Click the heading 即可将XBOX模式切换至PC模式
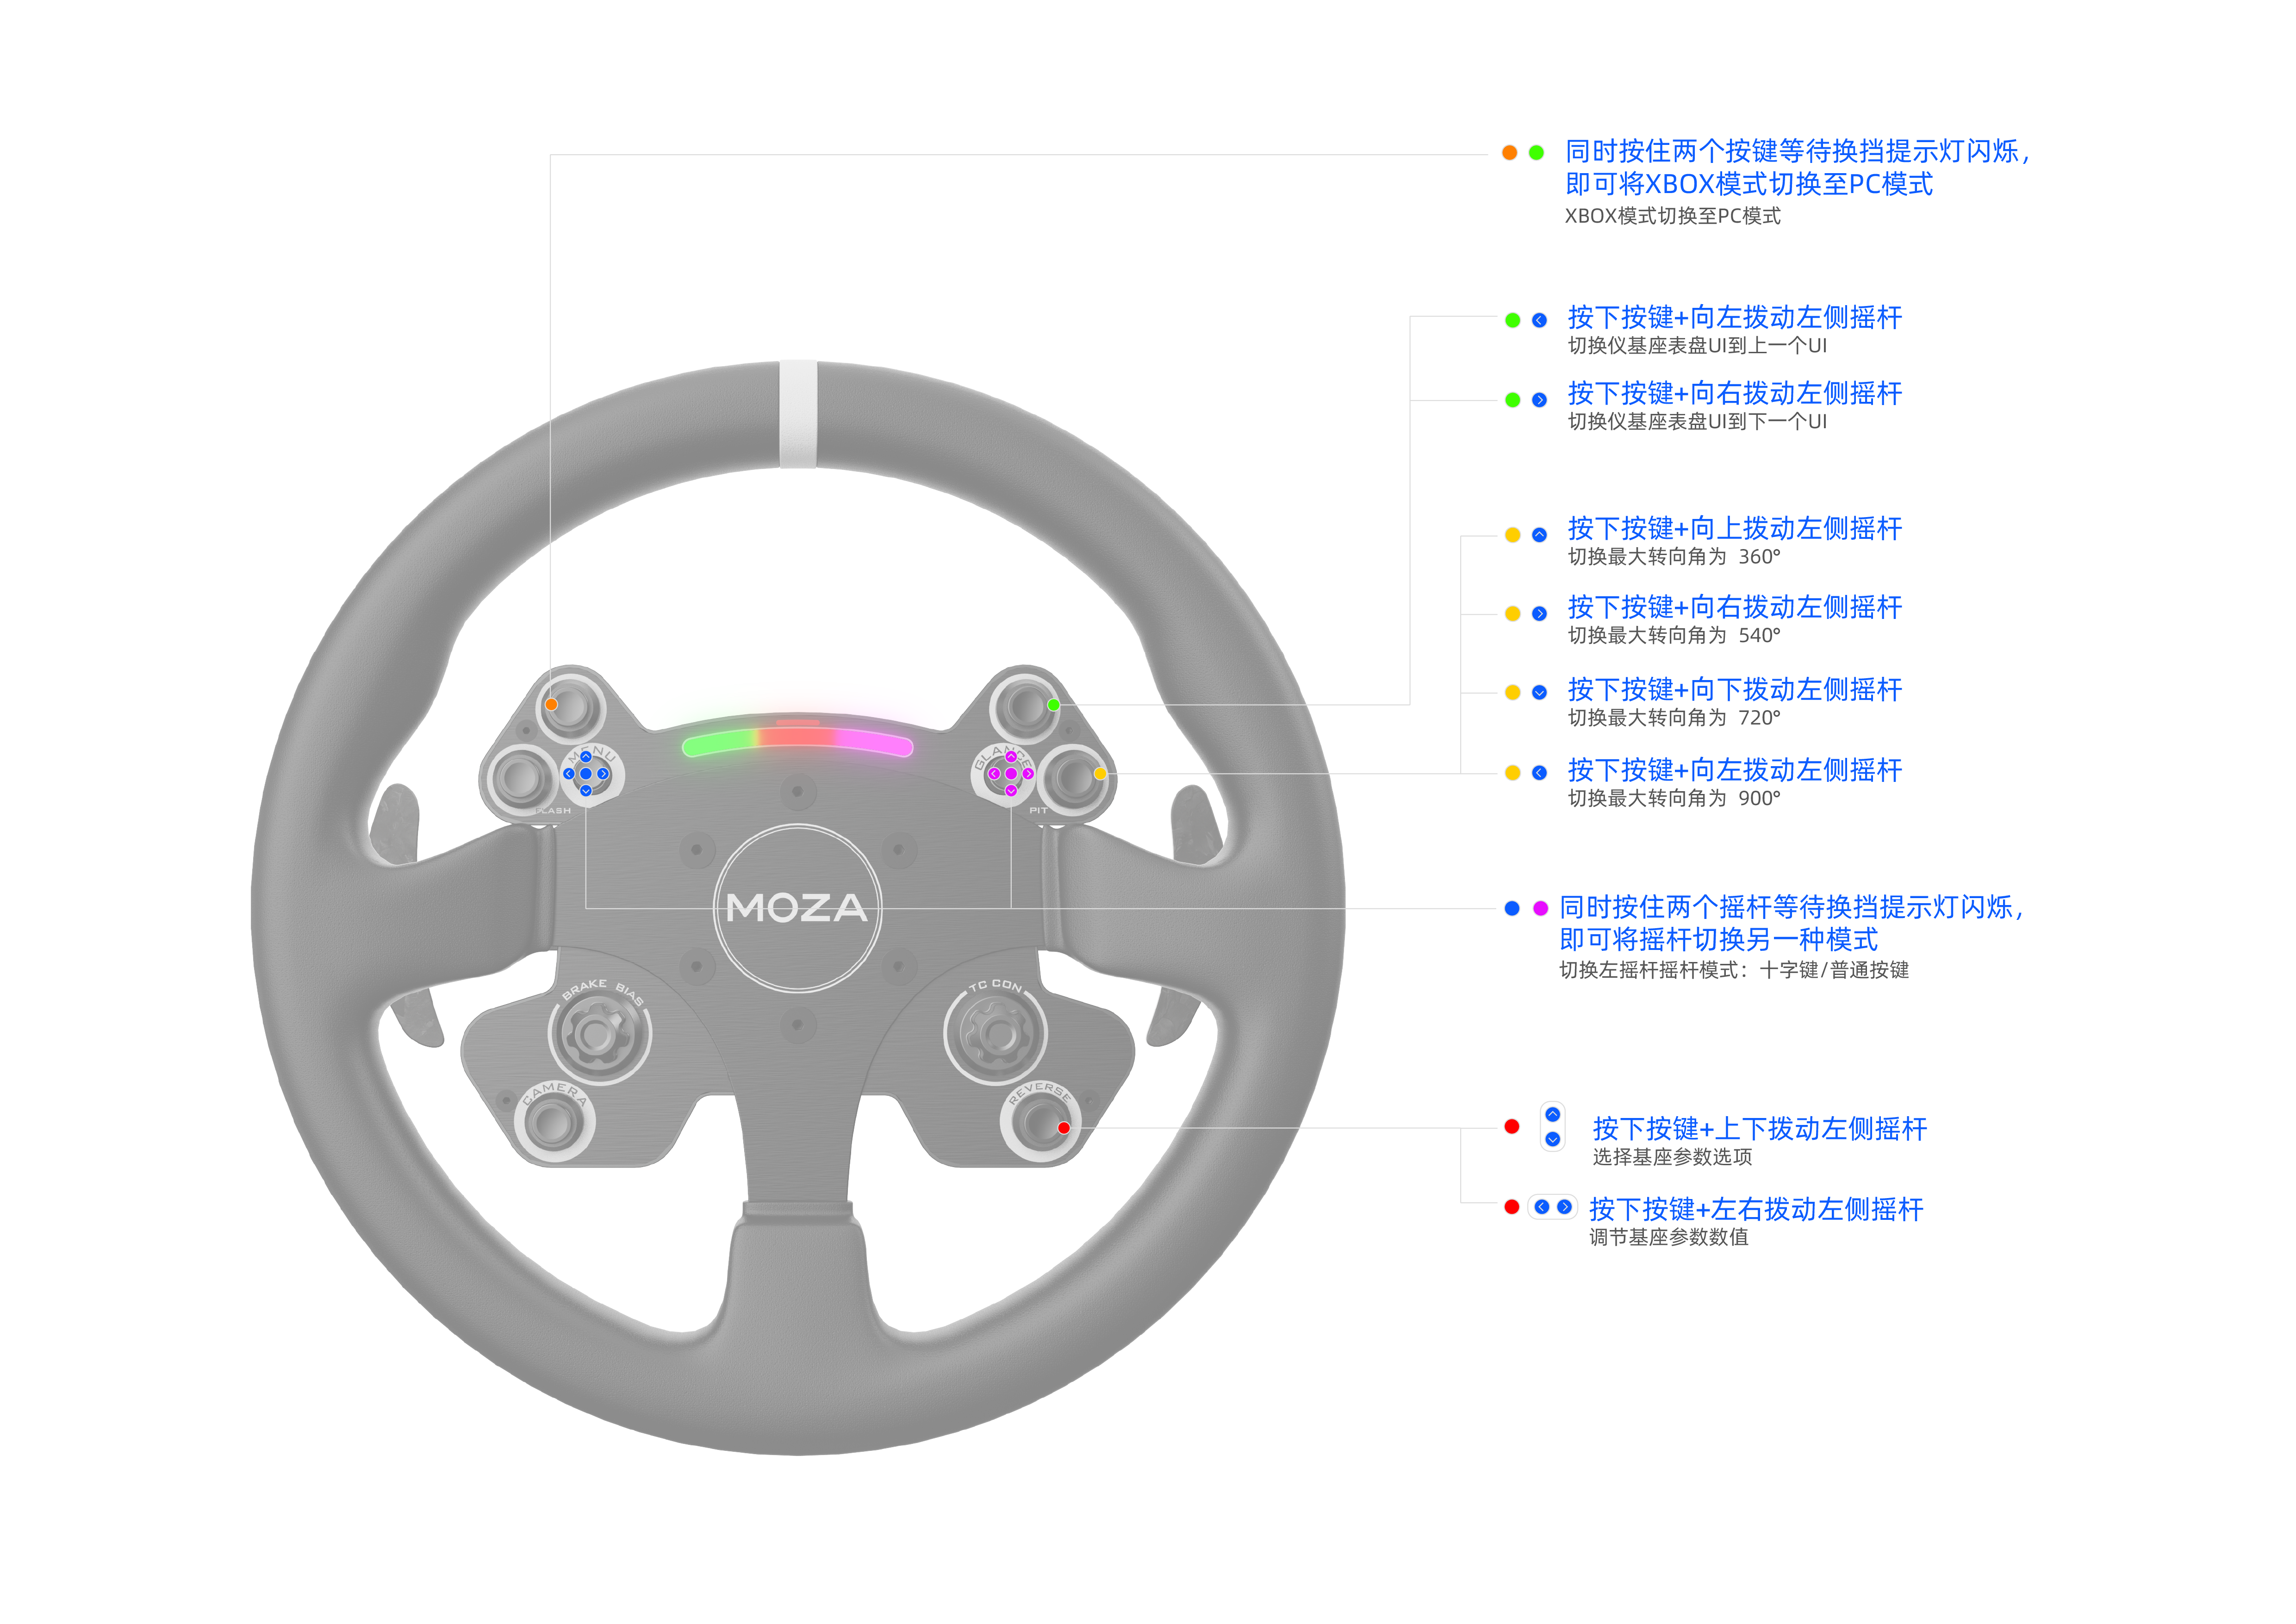The image size is (2296, 1624). point(1749,184)
